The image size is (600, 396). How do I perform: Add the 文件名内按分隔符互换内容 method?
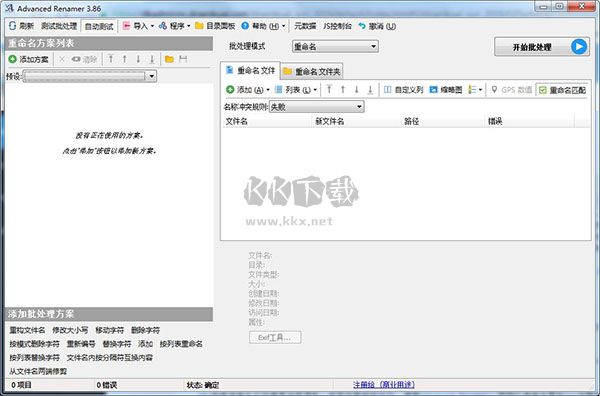point(109,357)
